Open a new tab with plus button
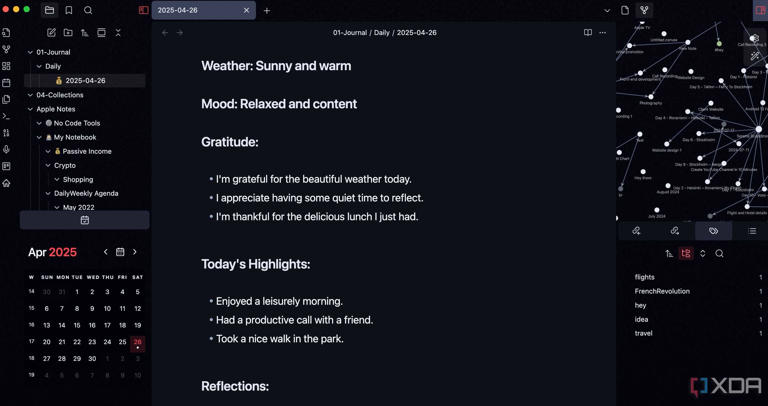Viewport: 768px width, 406px height. coord(267,10)
